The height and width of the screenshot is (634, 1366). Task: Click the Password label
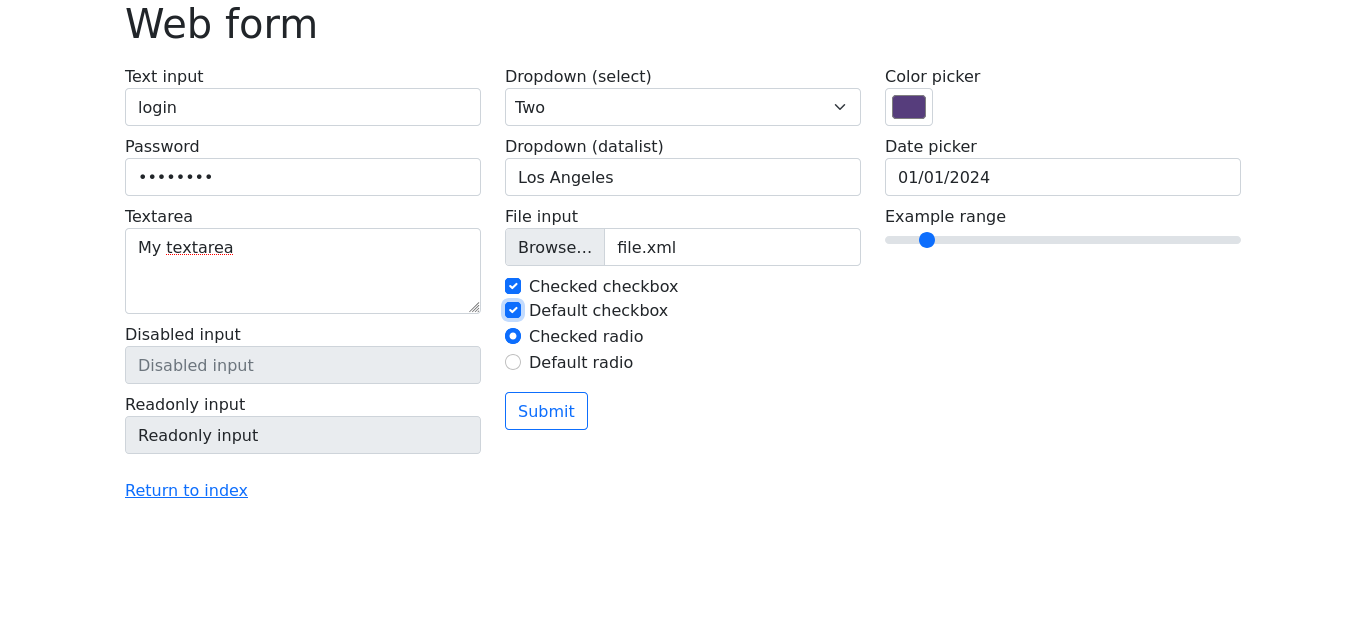pos(162,146)
